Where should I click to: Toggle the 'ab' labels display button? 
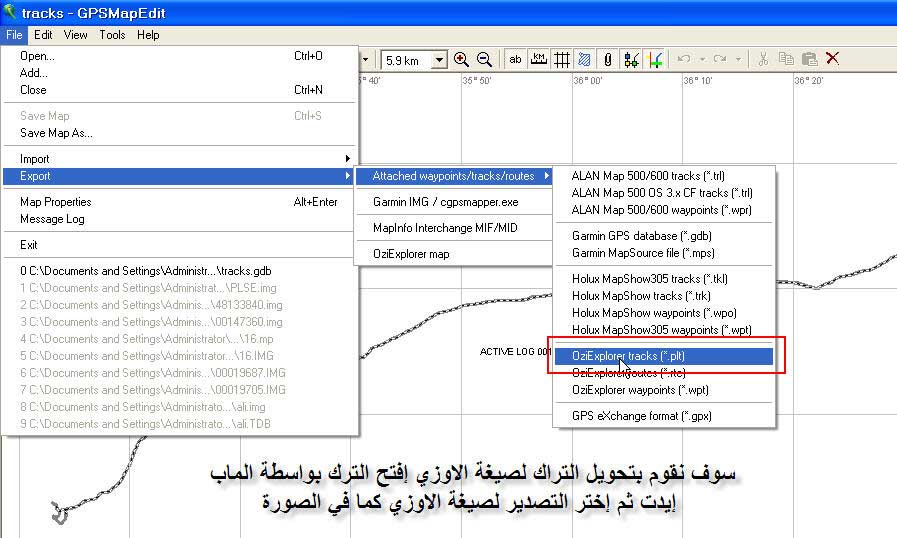515,60
